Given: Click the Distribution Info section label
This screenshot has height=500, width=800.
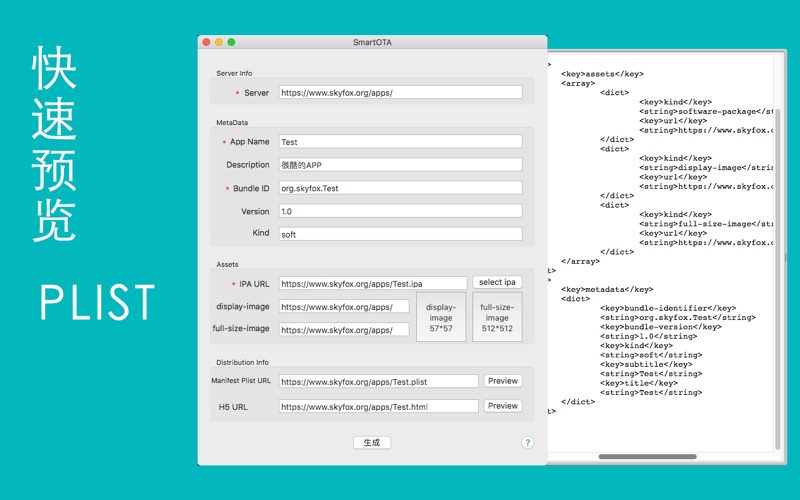Looking at the screenshot, I should tap(242, 362).
